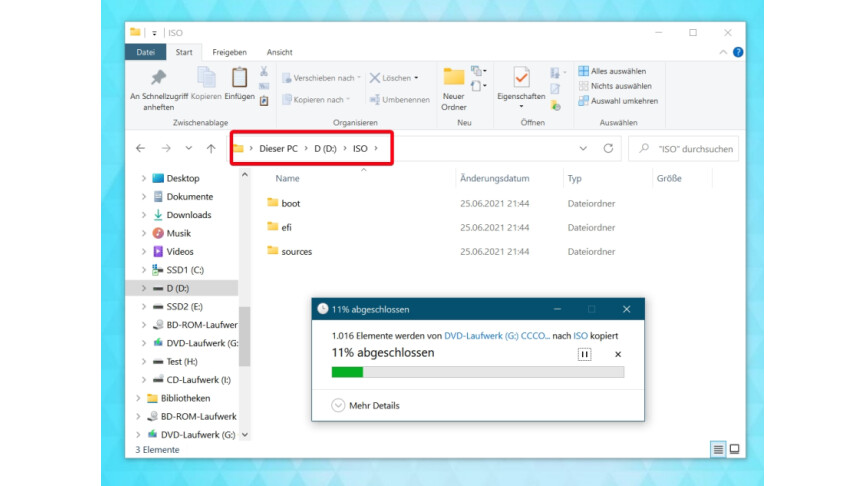Click DVD-Laufwerk (G:) source link
864x486 pixels.
click(496, 336)
